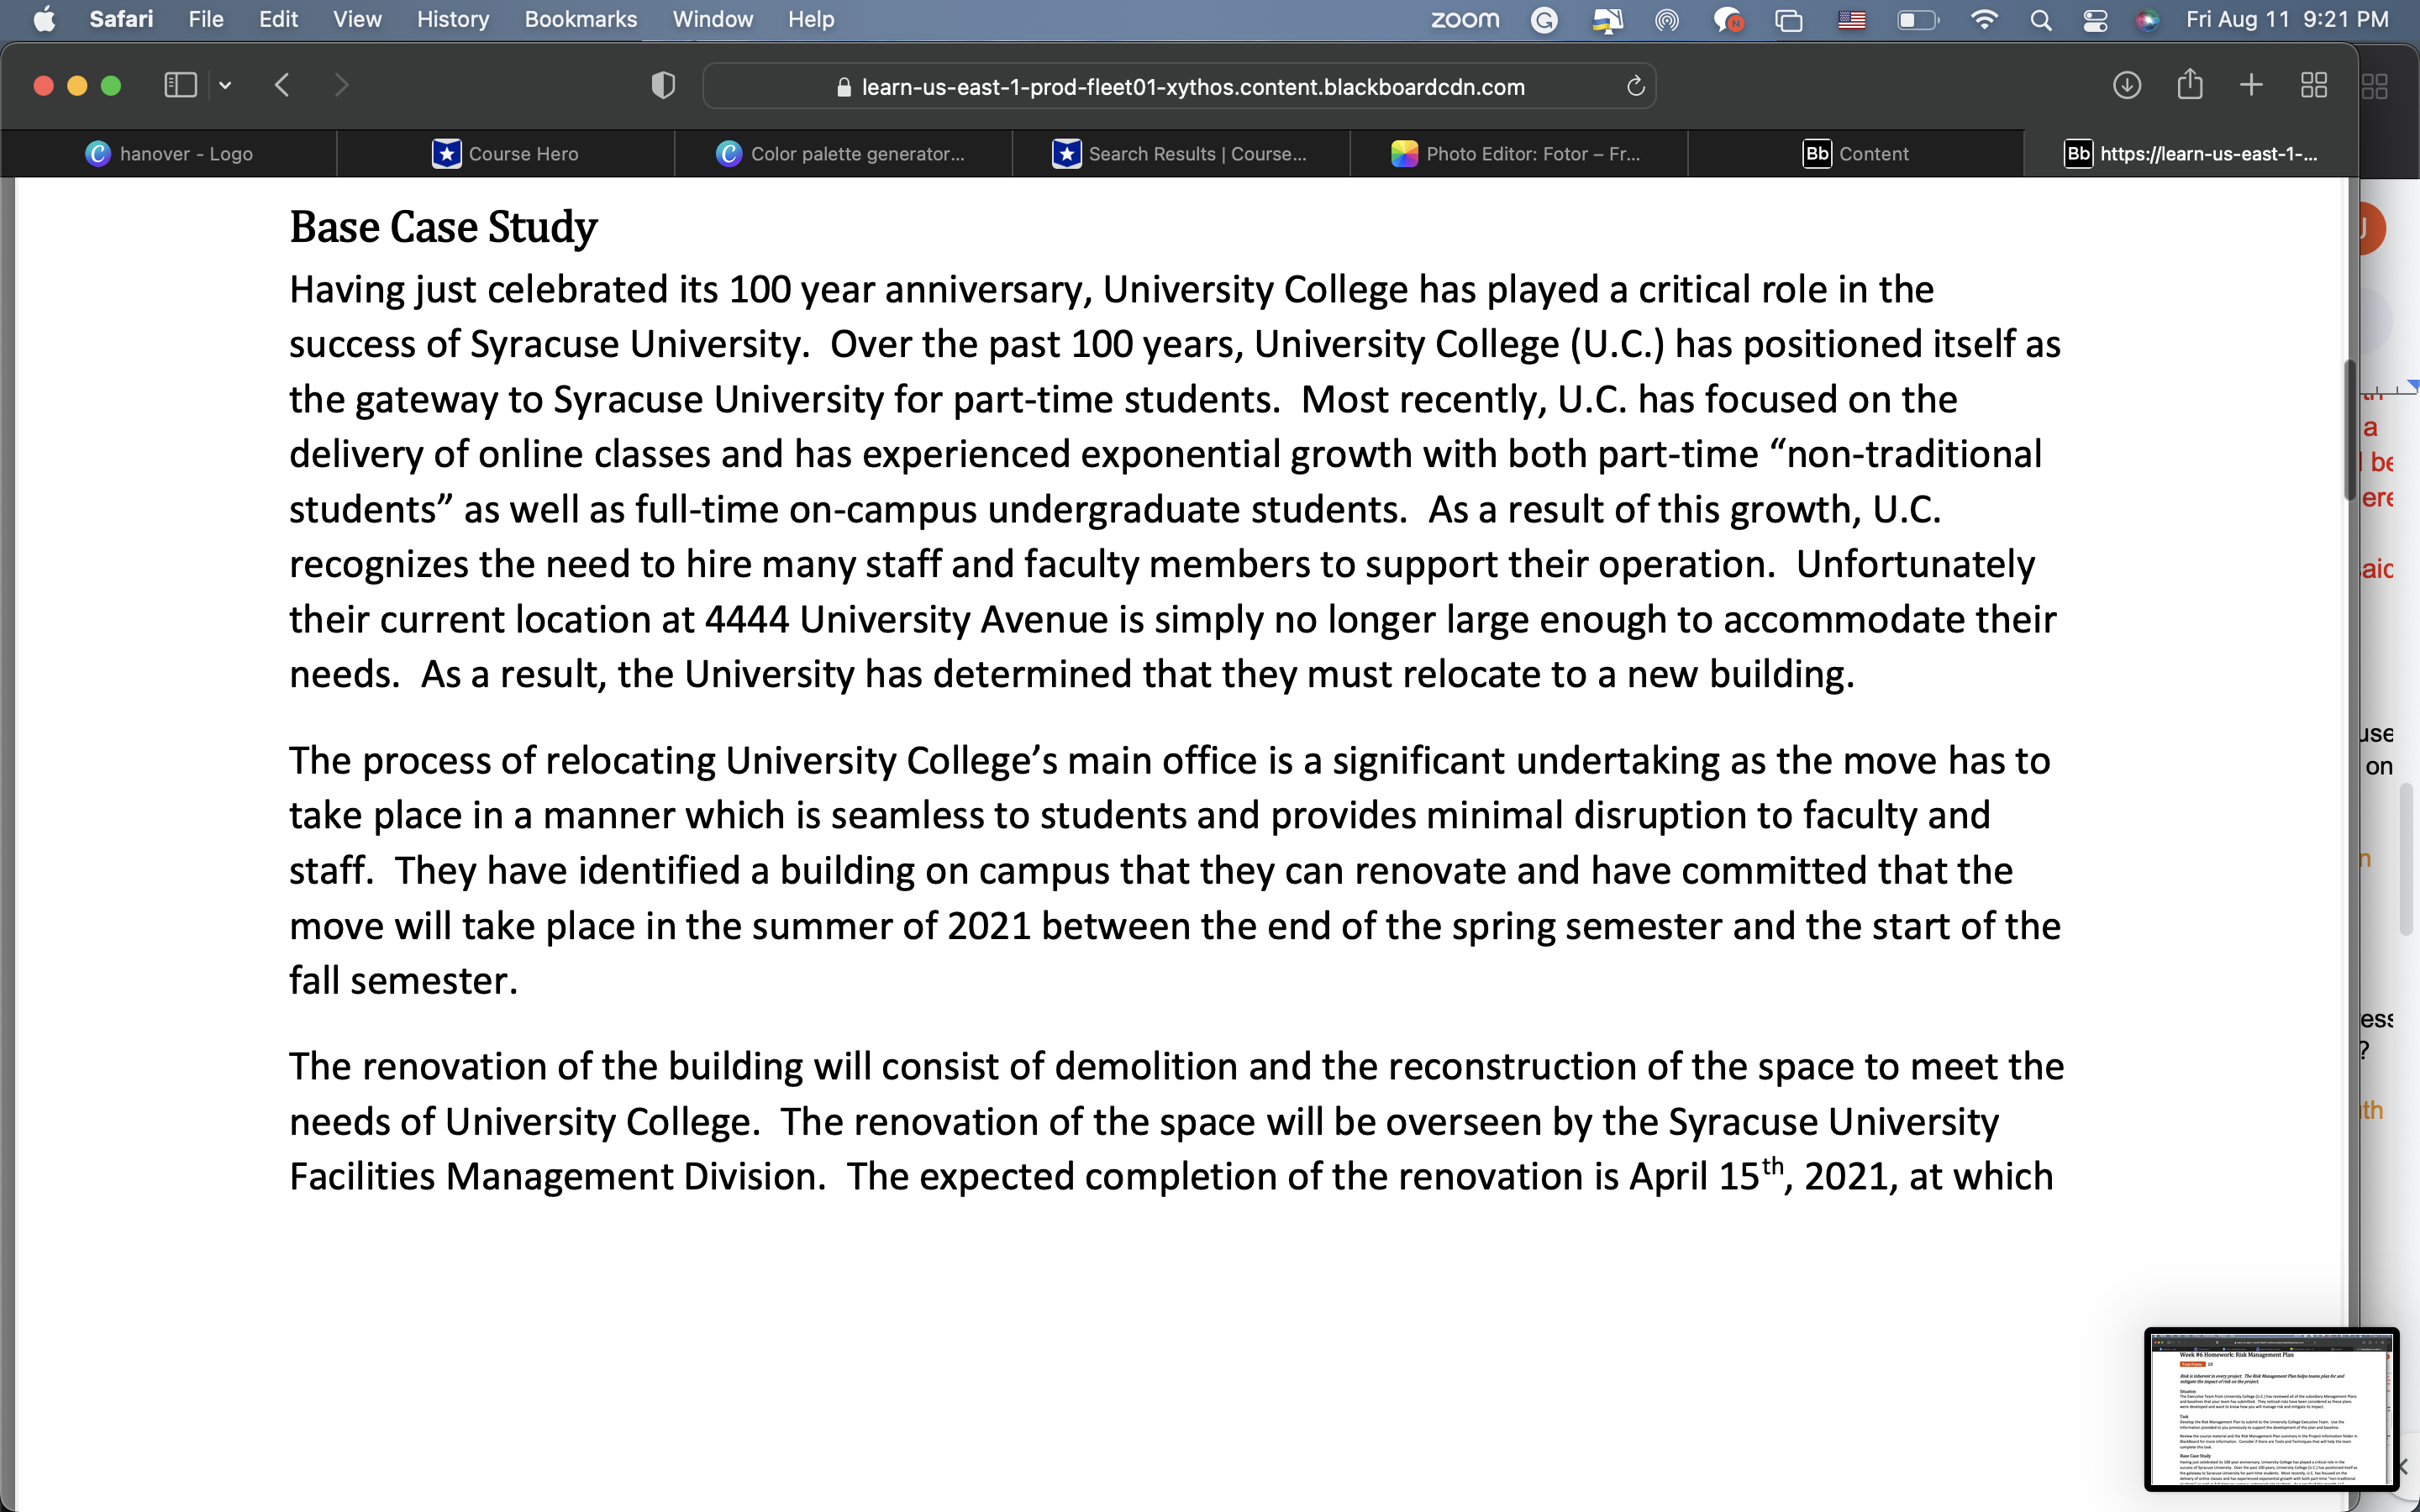Click the page vertical scrollbar

coord(2350,430)
